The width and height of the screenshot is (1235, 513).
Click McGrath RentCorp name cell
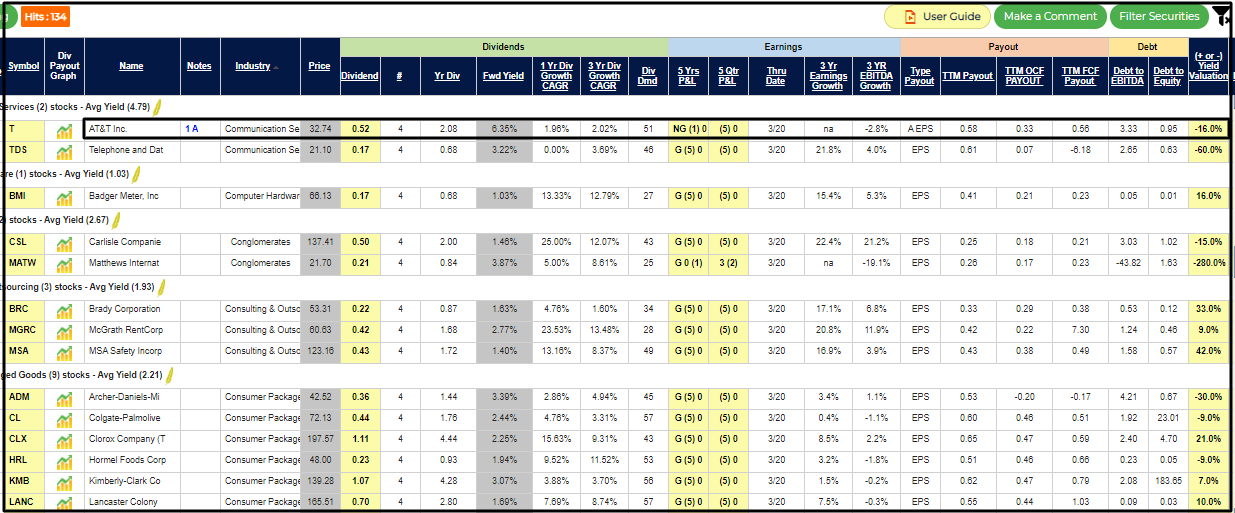click(x=132, y=330)
